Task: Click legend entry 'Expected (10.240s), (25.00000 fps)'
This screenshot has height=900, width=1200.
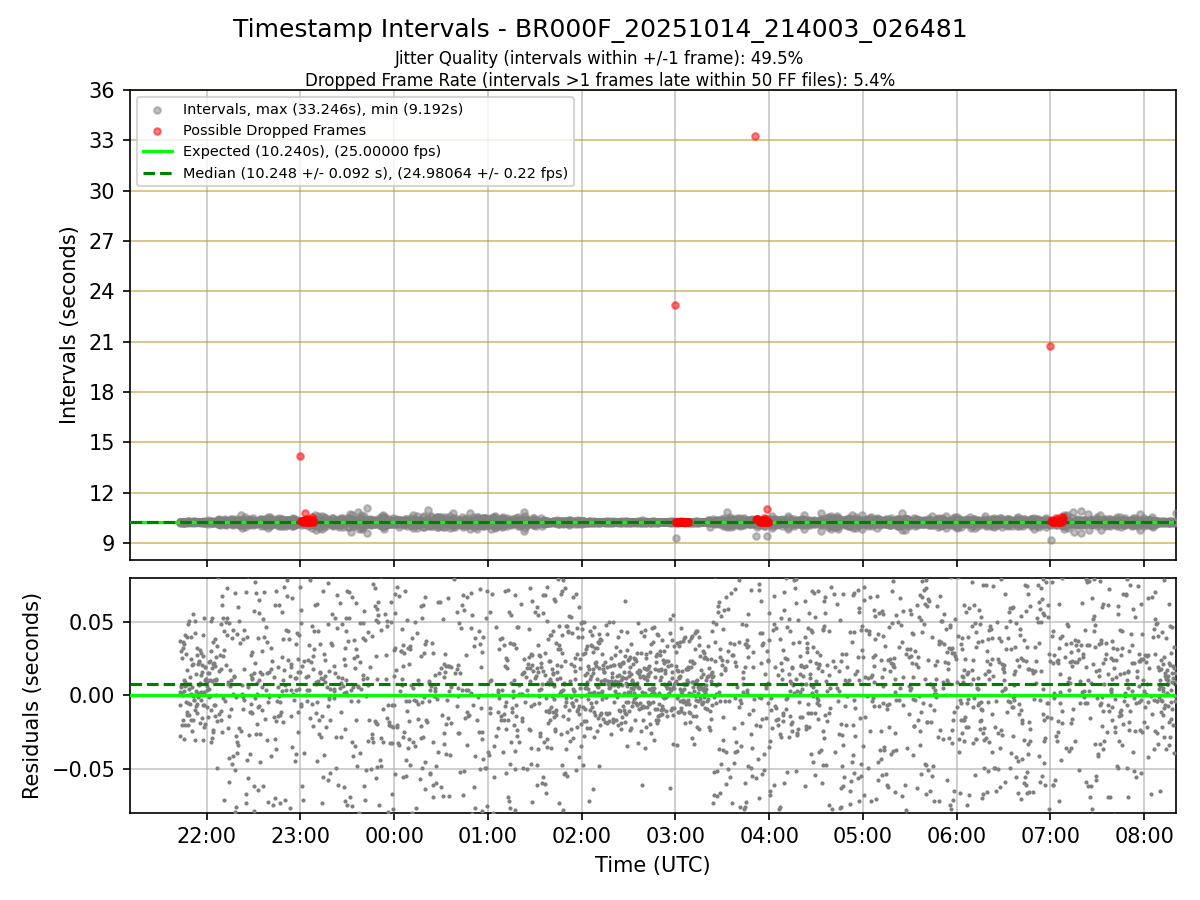Action: coord(312,151)
